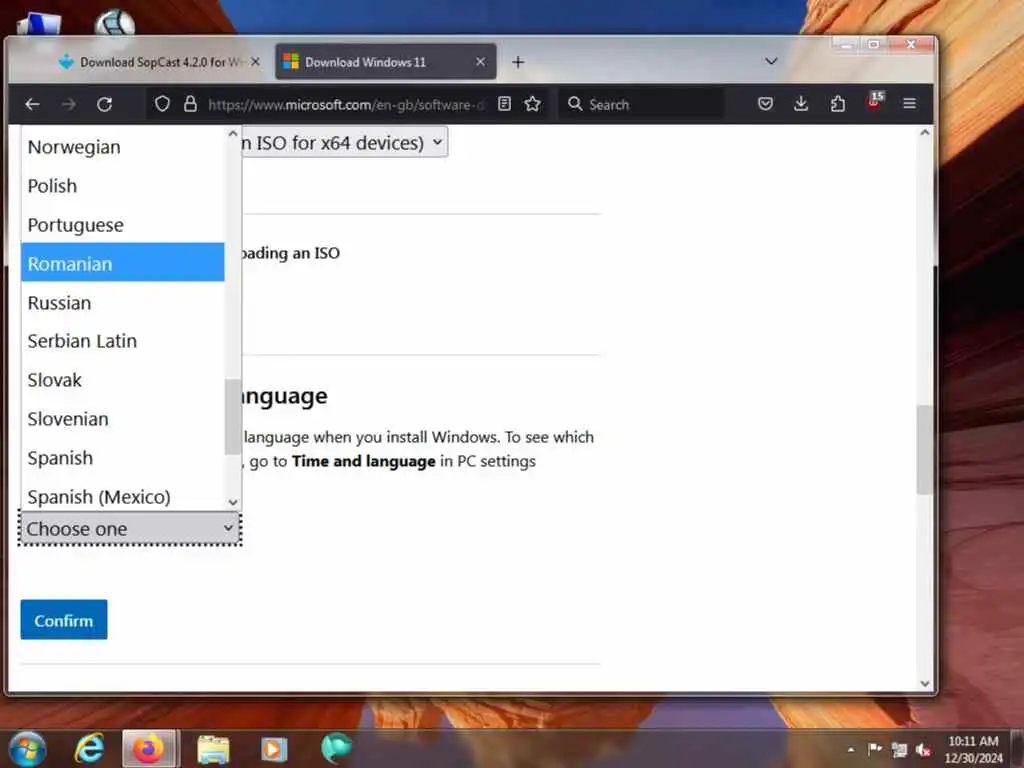Viewport: 1024px width, 768px height.
Task: Click the forward navigation arrow
Action: click(69, 104)
